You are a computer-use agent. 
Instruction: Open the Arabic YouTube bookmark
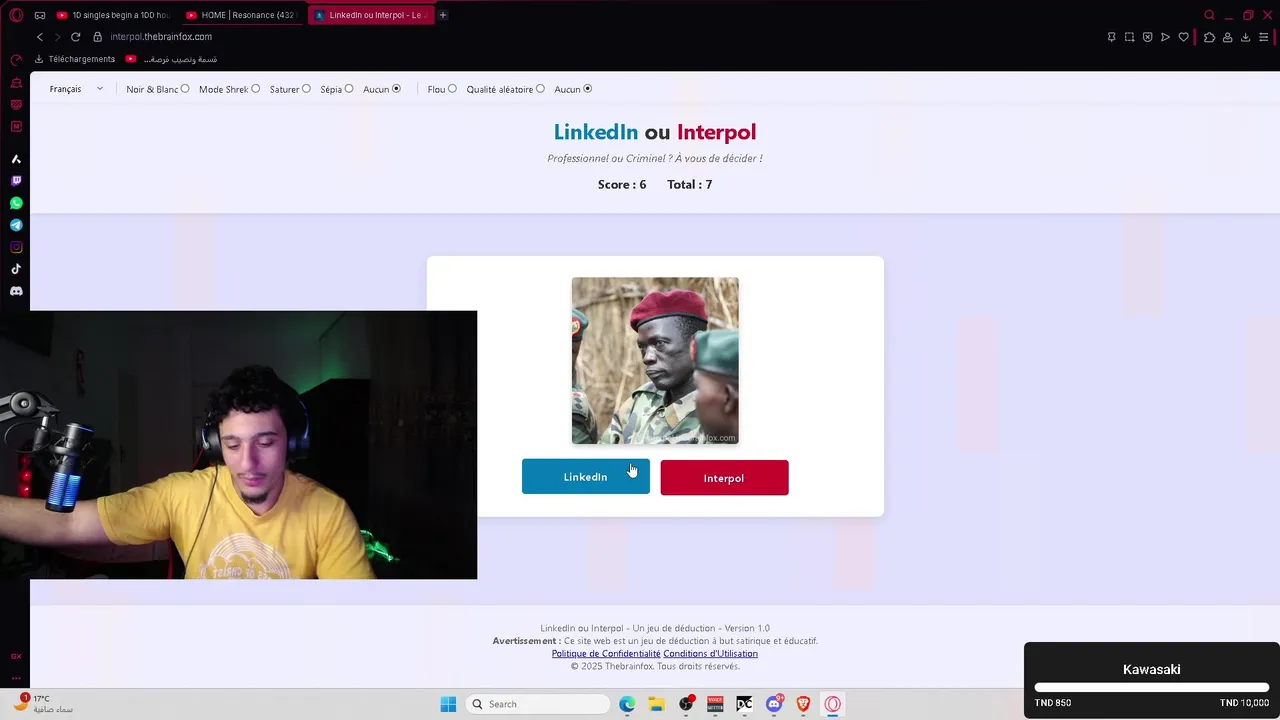(171, 59)
